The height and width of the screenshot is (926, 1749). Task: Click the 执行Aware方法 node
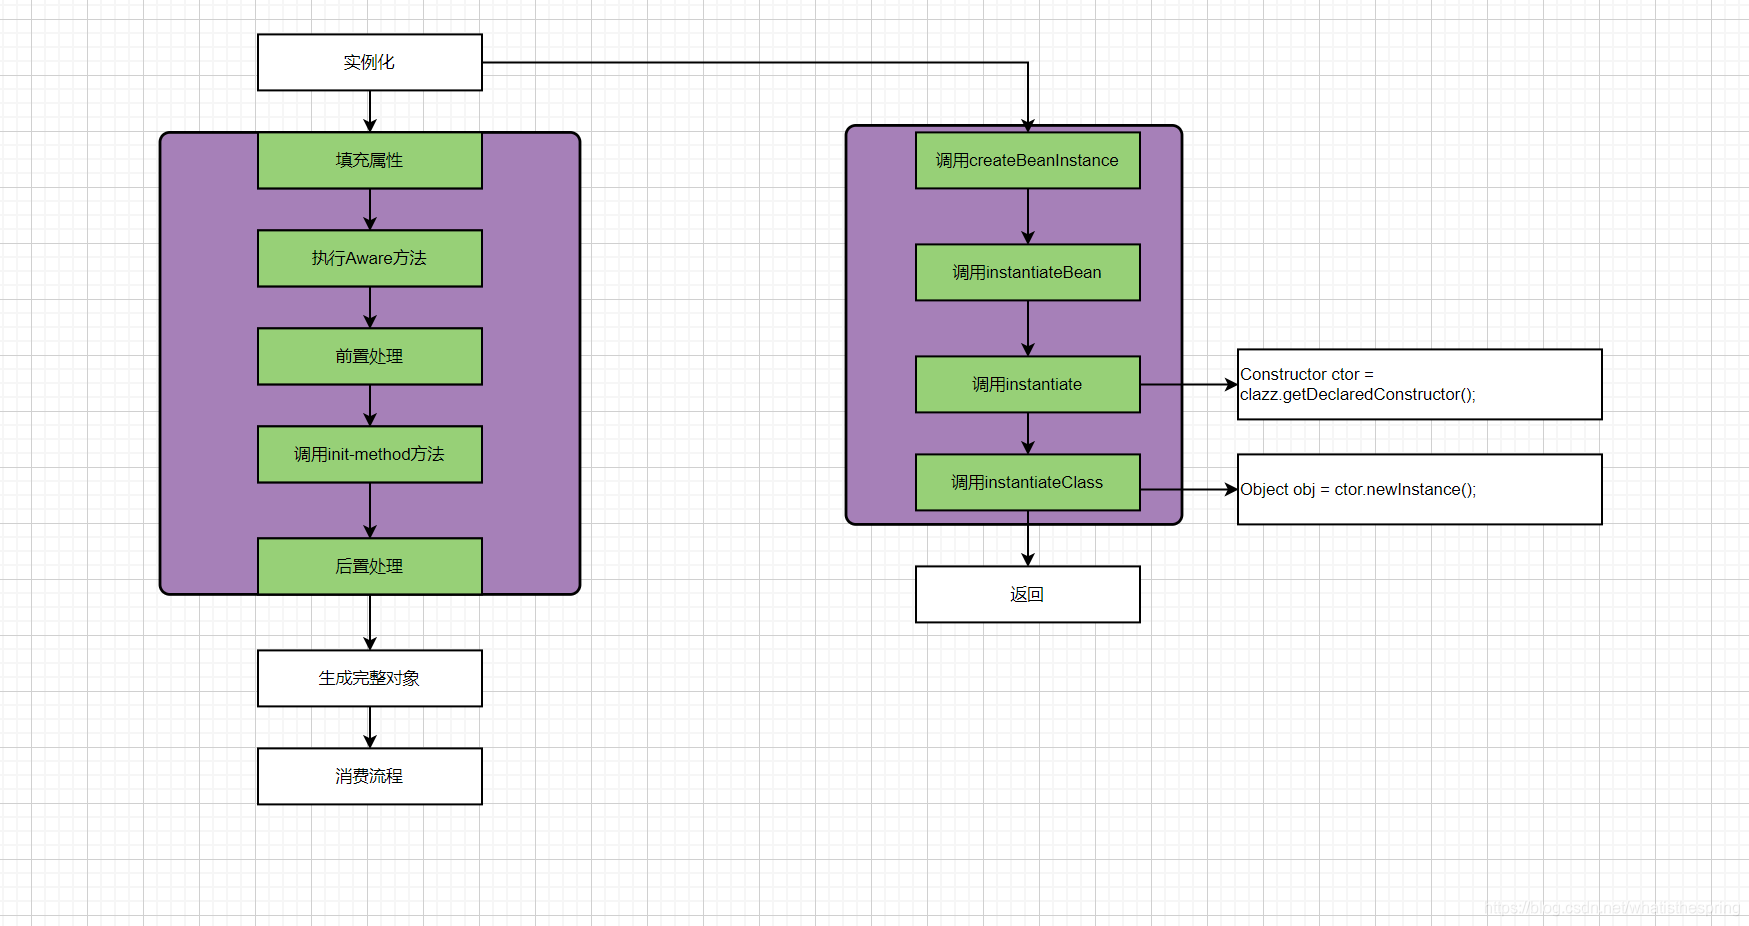click(370, 258)
